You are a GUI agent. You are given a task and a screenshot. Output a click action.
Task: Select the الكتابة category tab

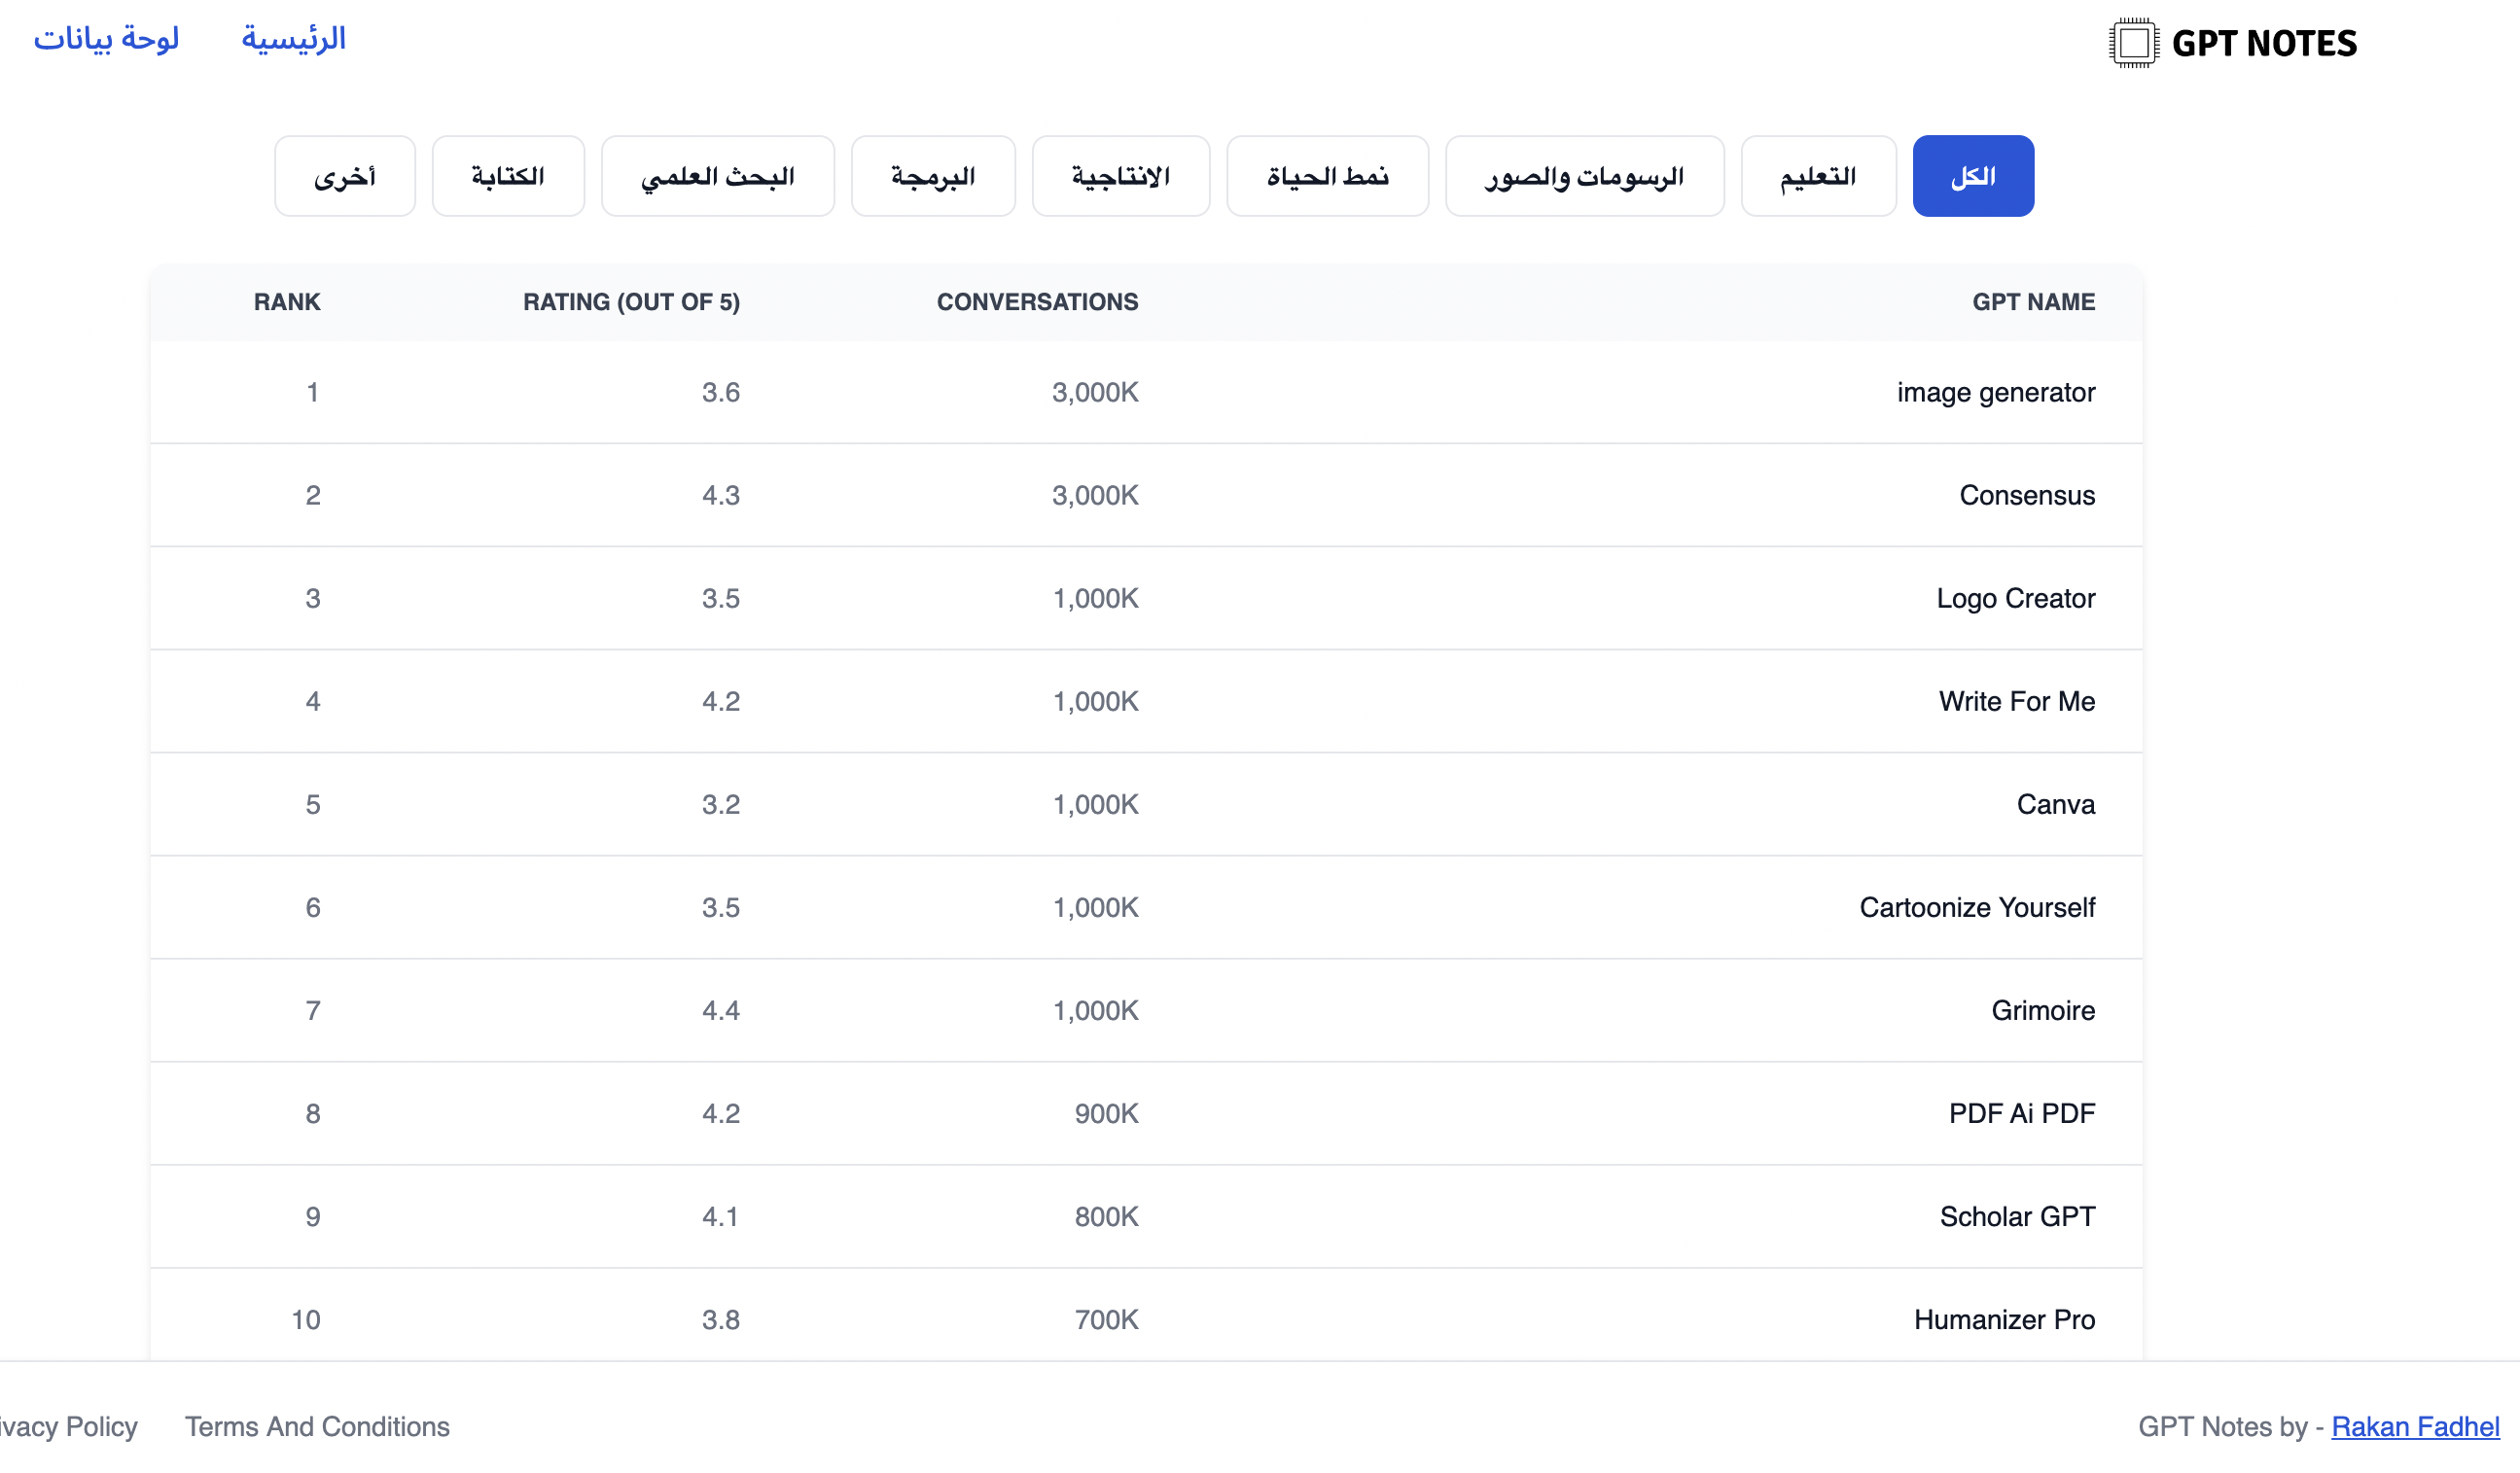[508, 176]
